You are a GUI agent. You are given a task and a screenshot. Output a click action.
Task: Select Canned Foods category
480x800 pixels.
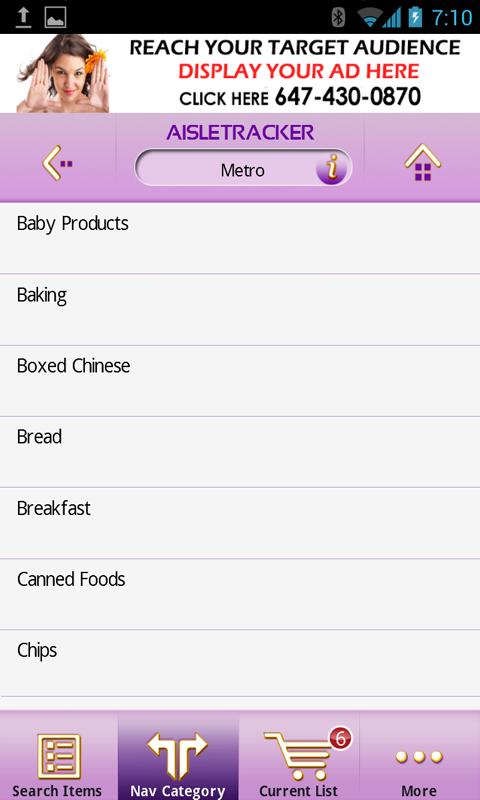point(240,594)
